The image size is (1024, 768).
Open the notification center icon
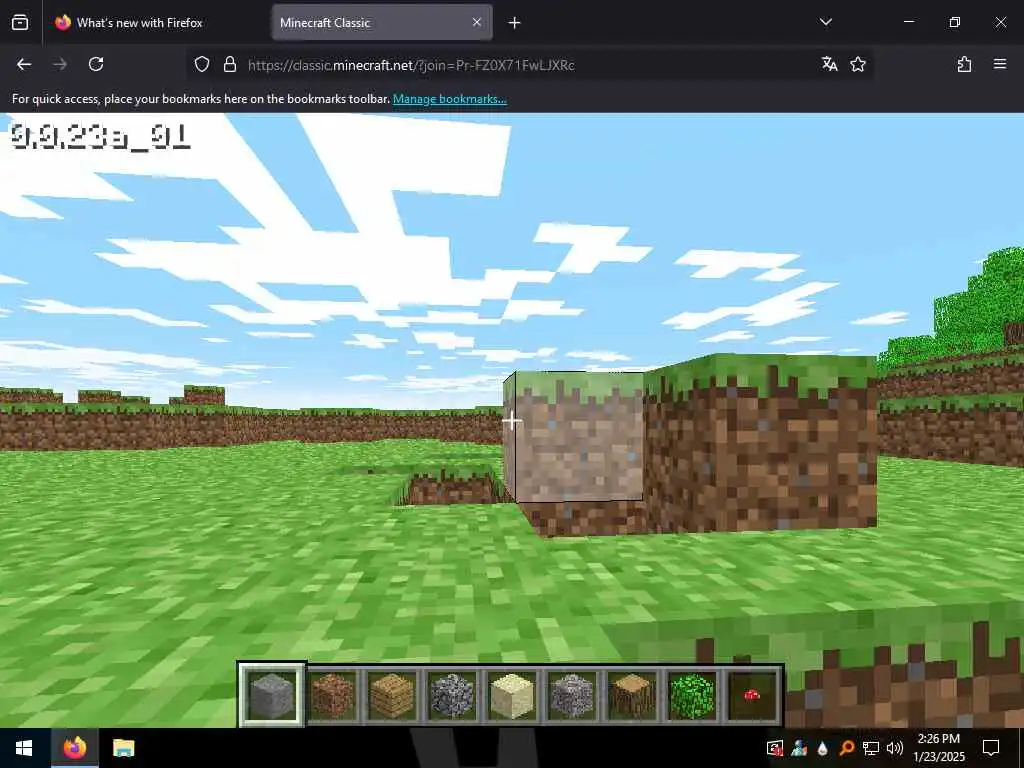[991, 748]
